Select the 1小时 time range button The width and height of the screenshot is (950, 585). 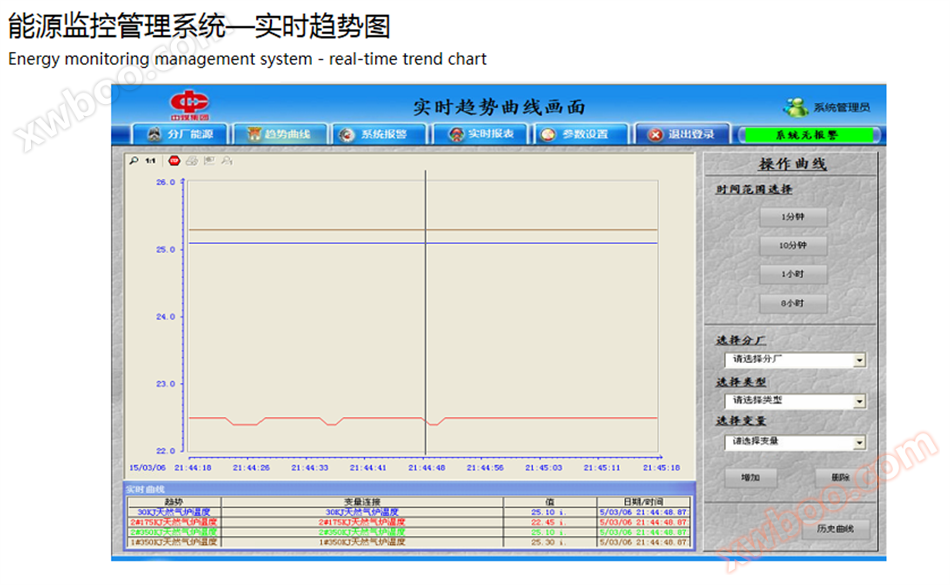(792, 274)
